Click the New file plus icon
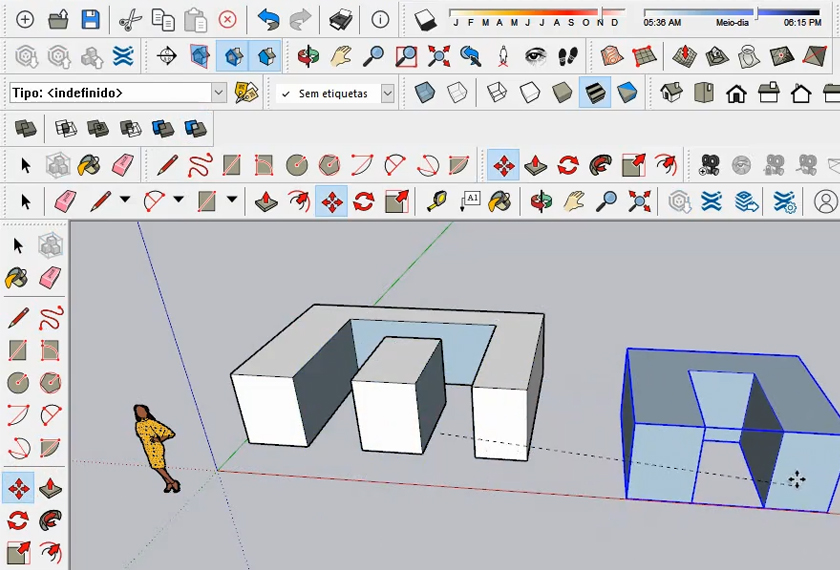 pos(25,19)
